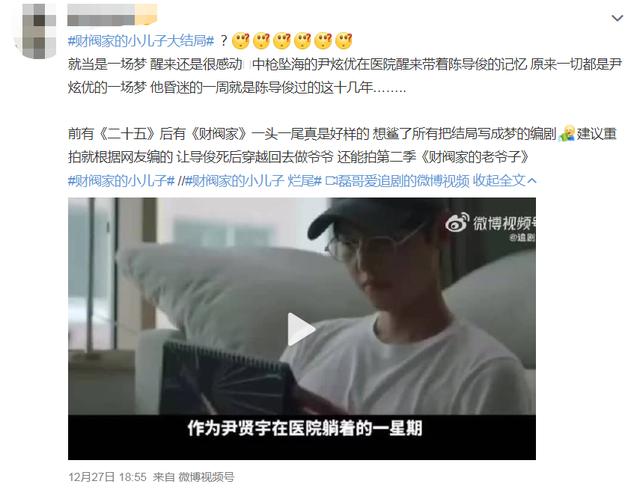This screenshot has width=640, height=493.
Task: Open the post timestamp 12月27日 18:55
Action: (x=107, y=477)
